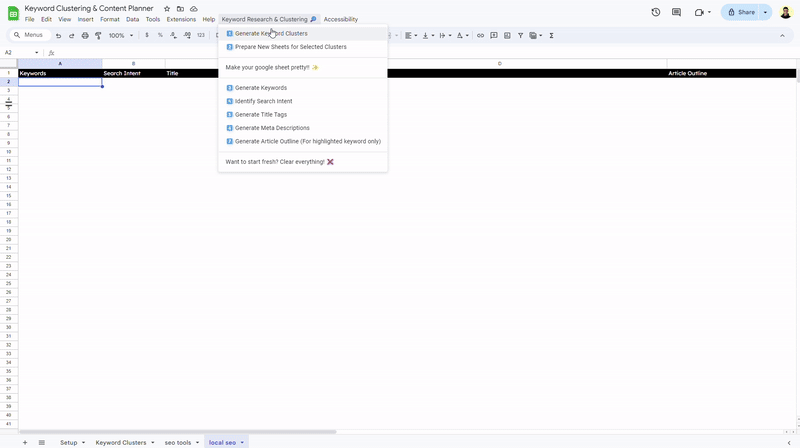
Task: Collapse the toolbar with chevron arrow
Action: (x=782, y=35)
